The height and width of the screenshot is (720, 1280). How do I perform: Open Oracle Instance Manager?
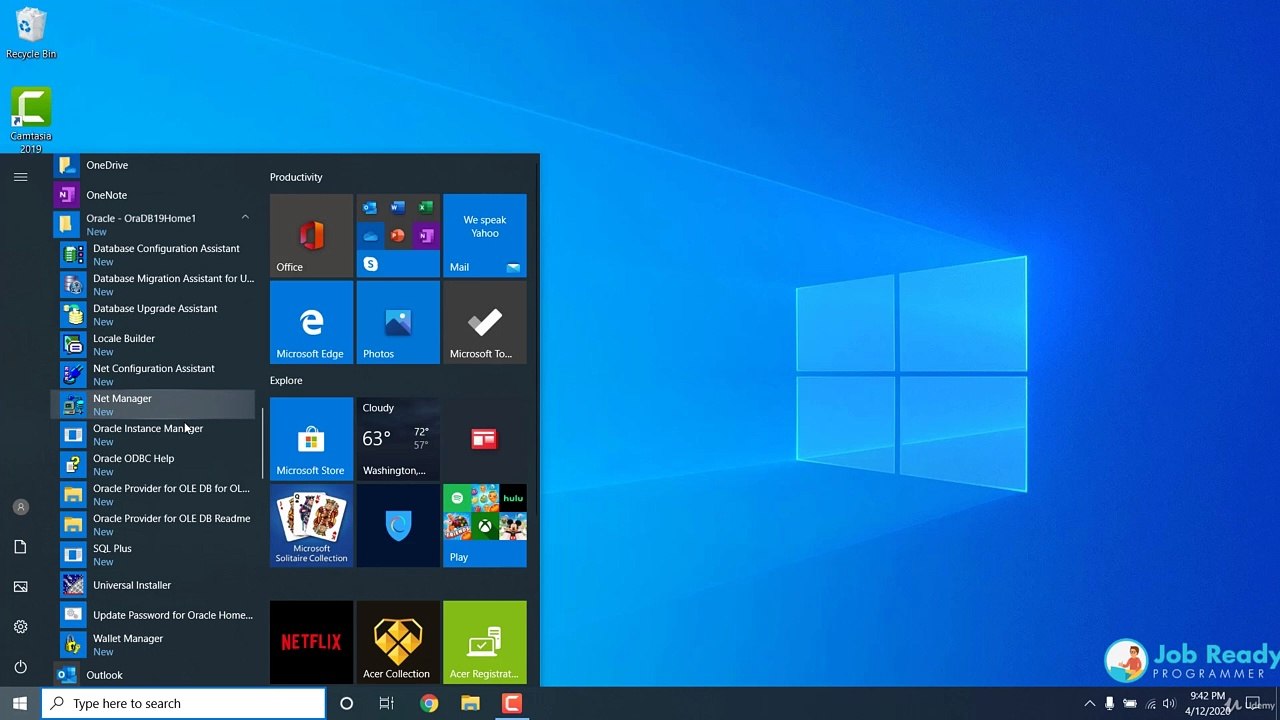pyautogui.click(x=154, y=435)
